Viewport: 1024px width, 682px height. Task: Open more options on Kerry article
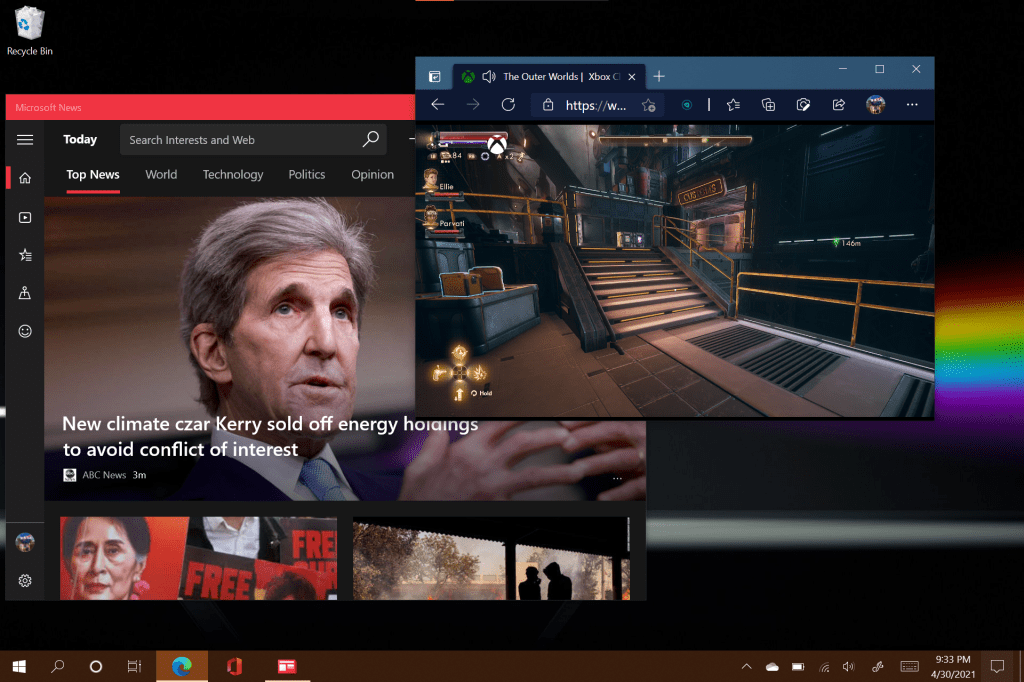617,478
